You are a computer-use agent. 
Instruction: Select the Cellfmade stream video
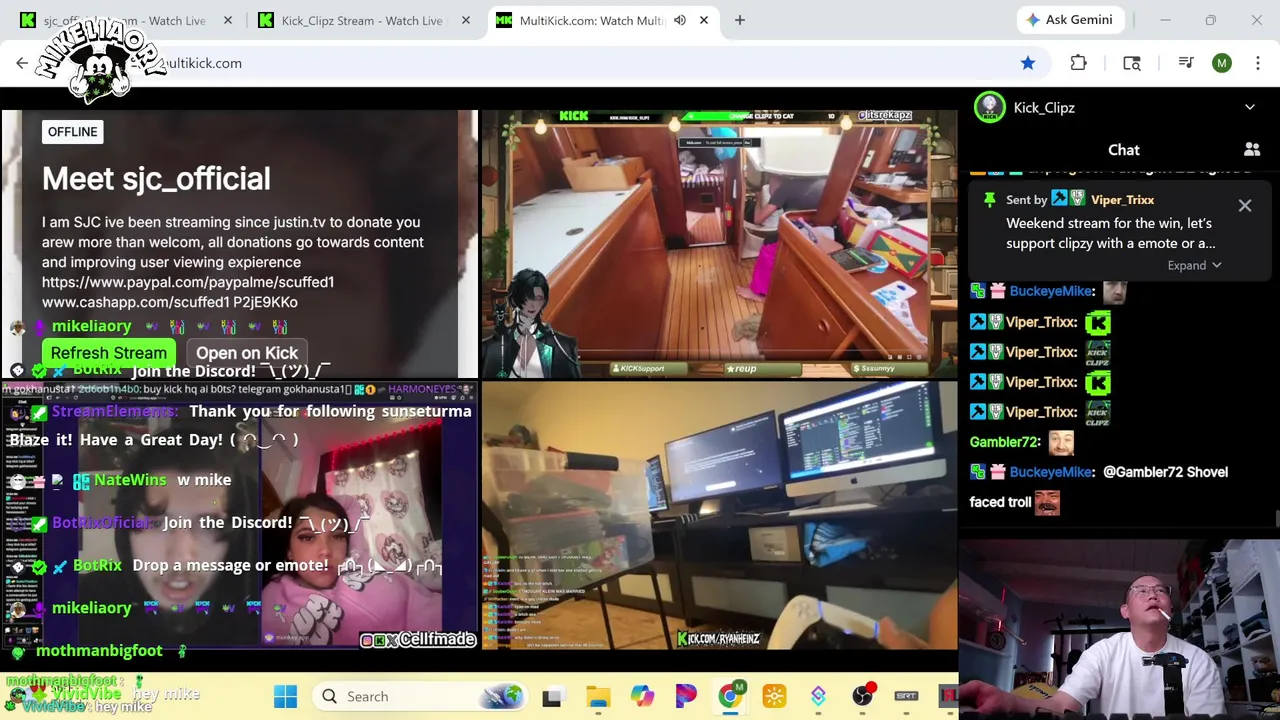pyautogui.click(x=240, y=515)
